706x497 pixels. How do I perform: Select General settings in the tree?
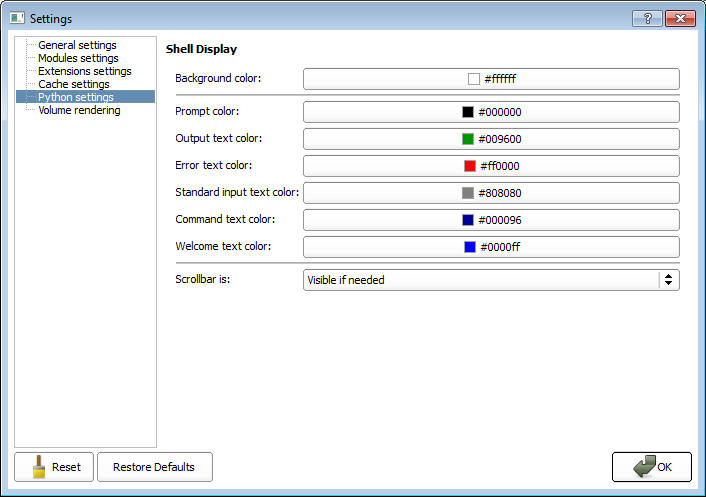77,45
